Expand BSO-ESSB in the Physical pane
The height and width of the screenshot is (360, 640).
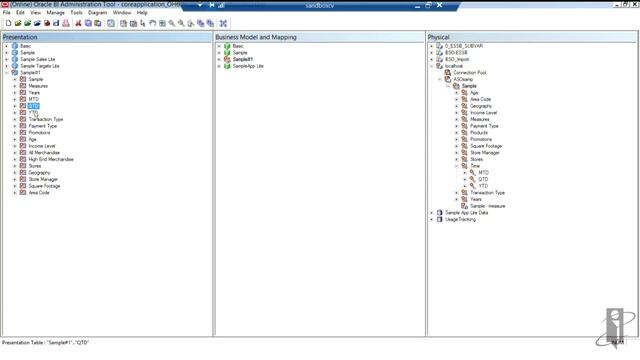431,53
